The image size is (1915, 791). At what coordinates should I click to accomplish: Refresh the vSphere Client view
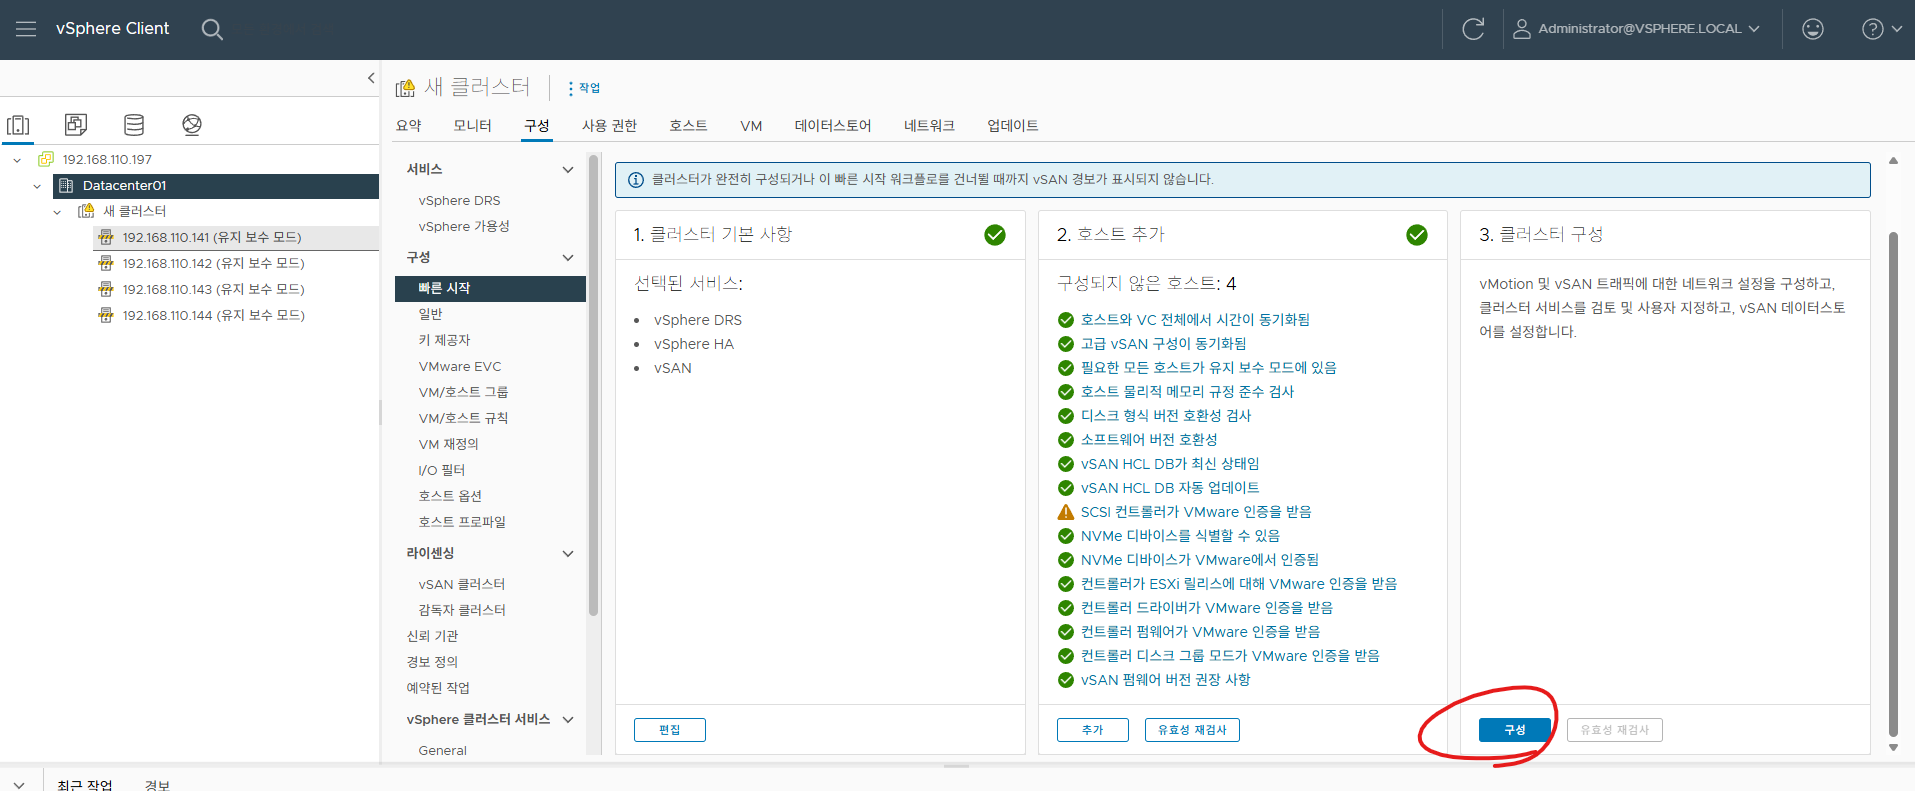[x=1472, y=29]
